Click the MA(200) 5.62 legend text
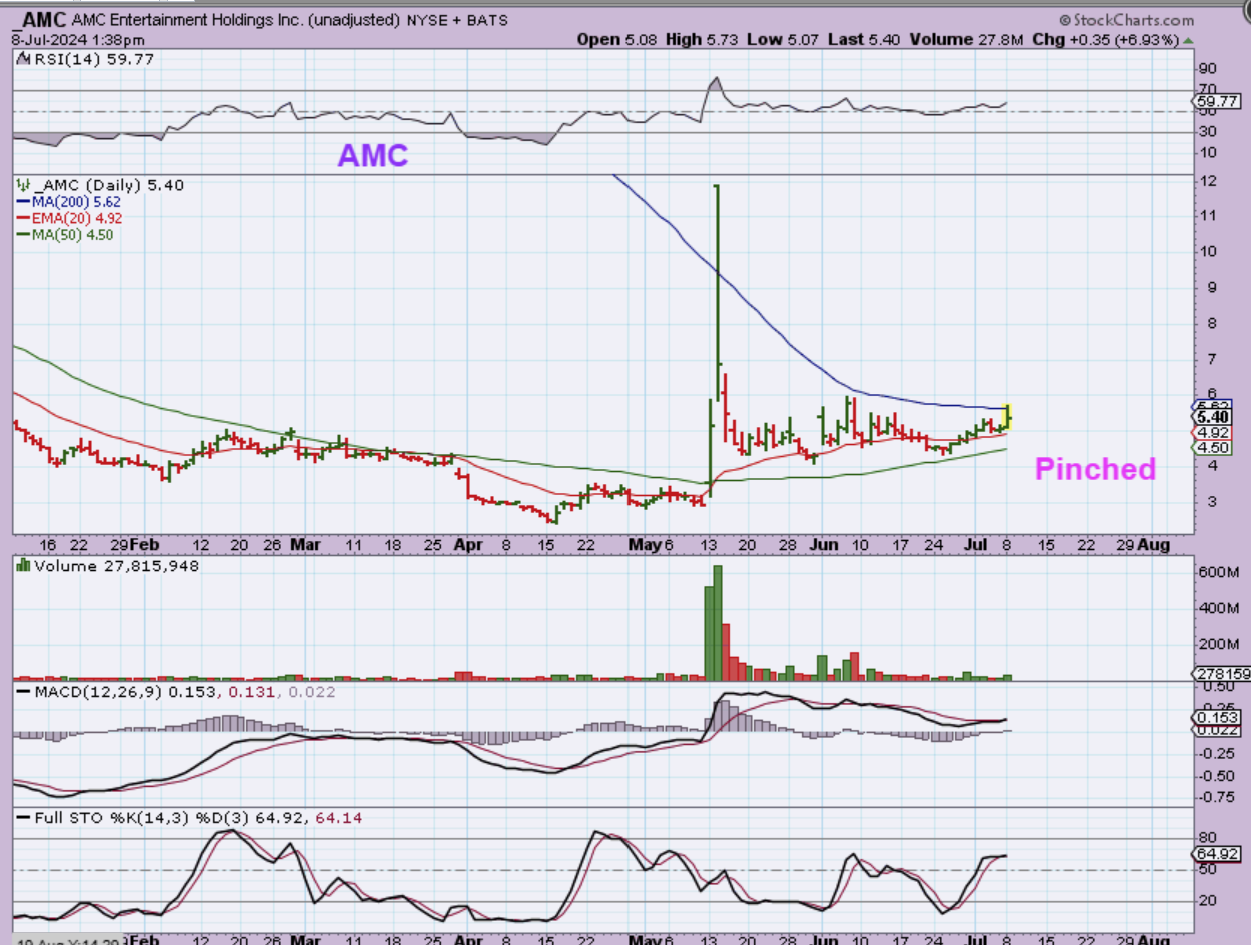The height and width of the screenshot is (945, 1251). (x=76, y=201)
